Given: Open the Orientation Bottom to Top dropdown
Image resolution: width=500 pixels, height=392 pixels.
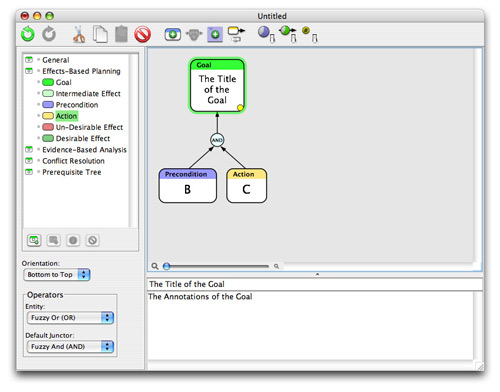Looking at the screenshot, I should pyautogui.click(x=57, y=275).
